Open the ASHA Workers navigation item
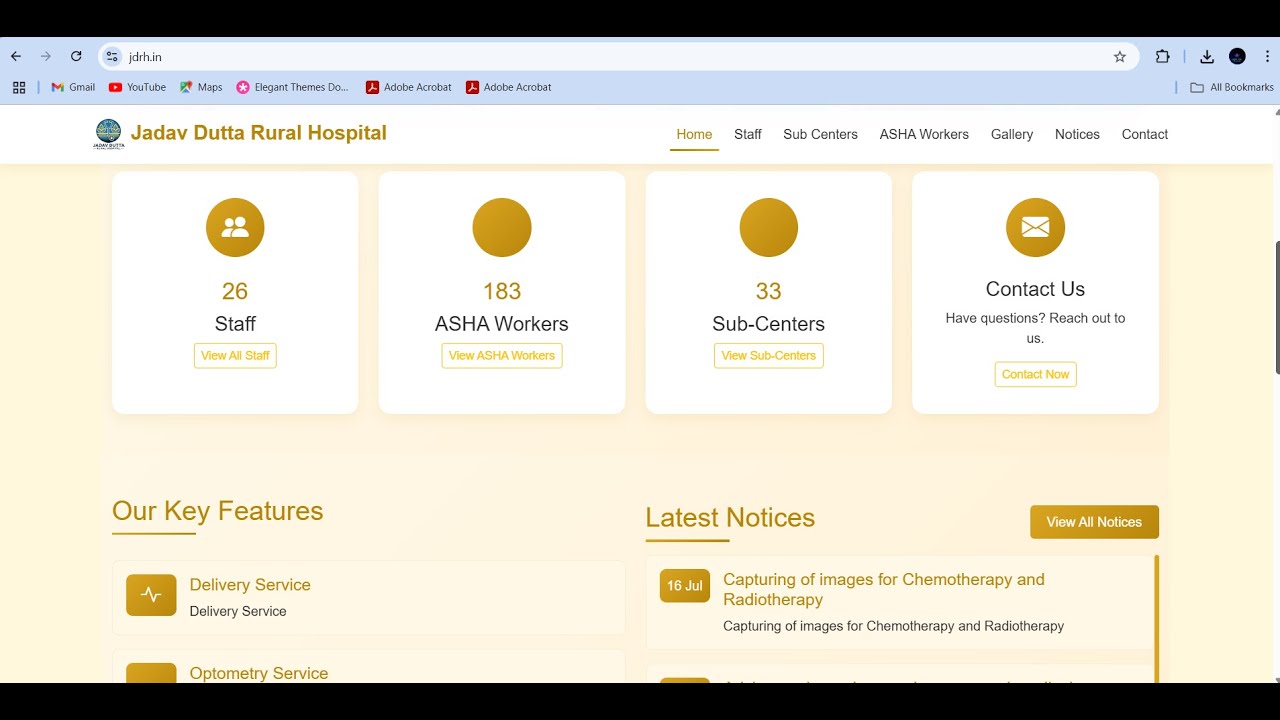 tap(924, 134)
